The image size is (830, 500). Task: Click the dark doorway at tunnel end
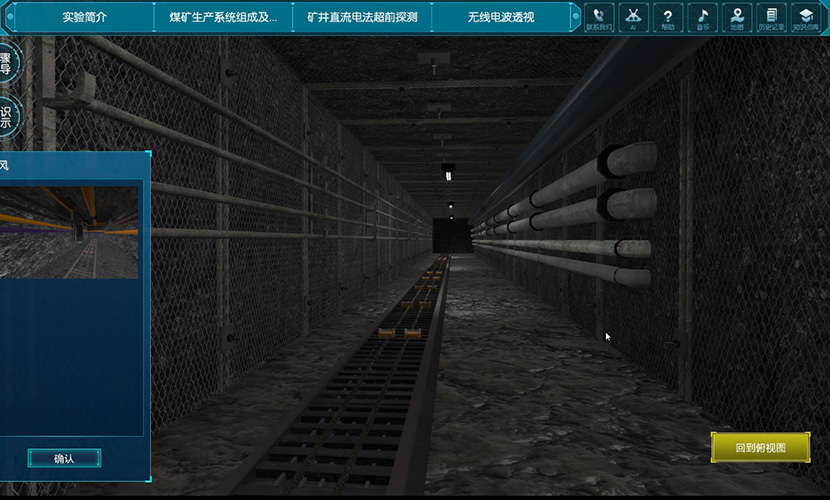[450, 235]
